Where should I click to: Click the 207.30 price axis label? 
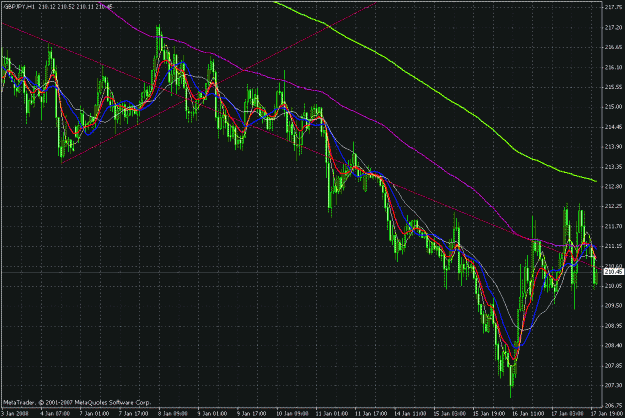click(613, 386)
